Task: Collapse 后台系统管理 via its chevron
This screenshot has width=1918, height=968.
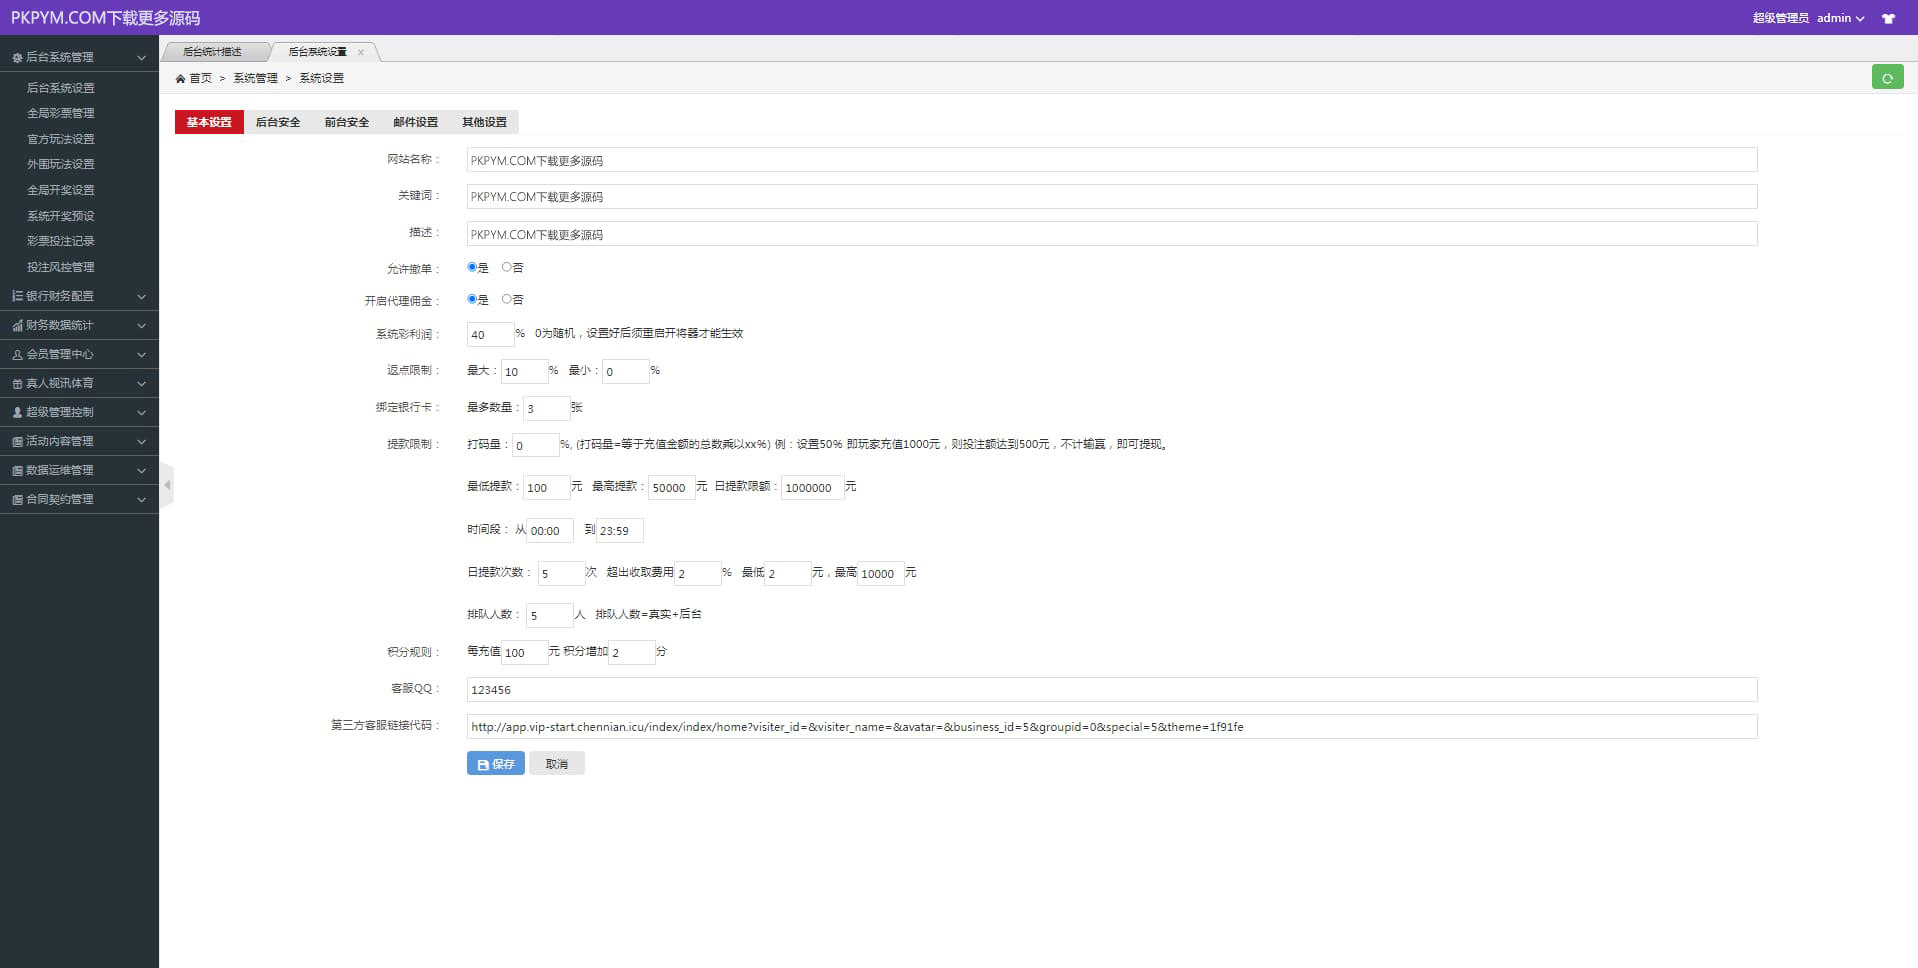Action: coord(141,58)
